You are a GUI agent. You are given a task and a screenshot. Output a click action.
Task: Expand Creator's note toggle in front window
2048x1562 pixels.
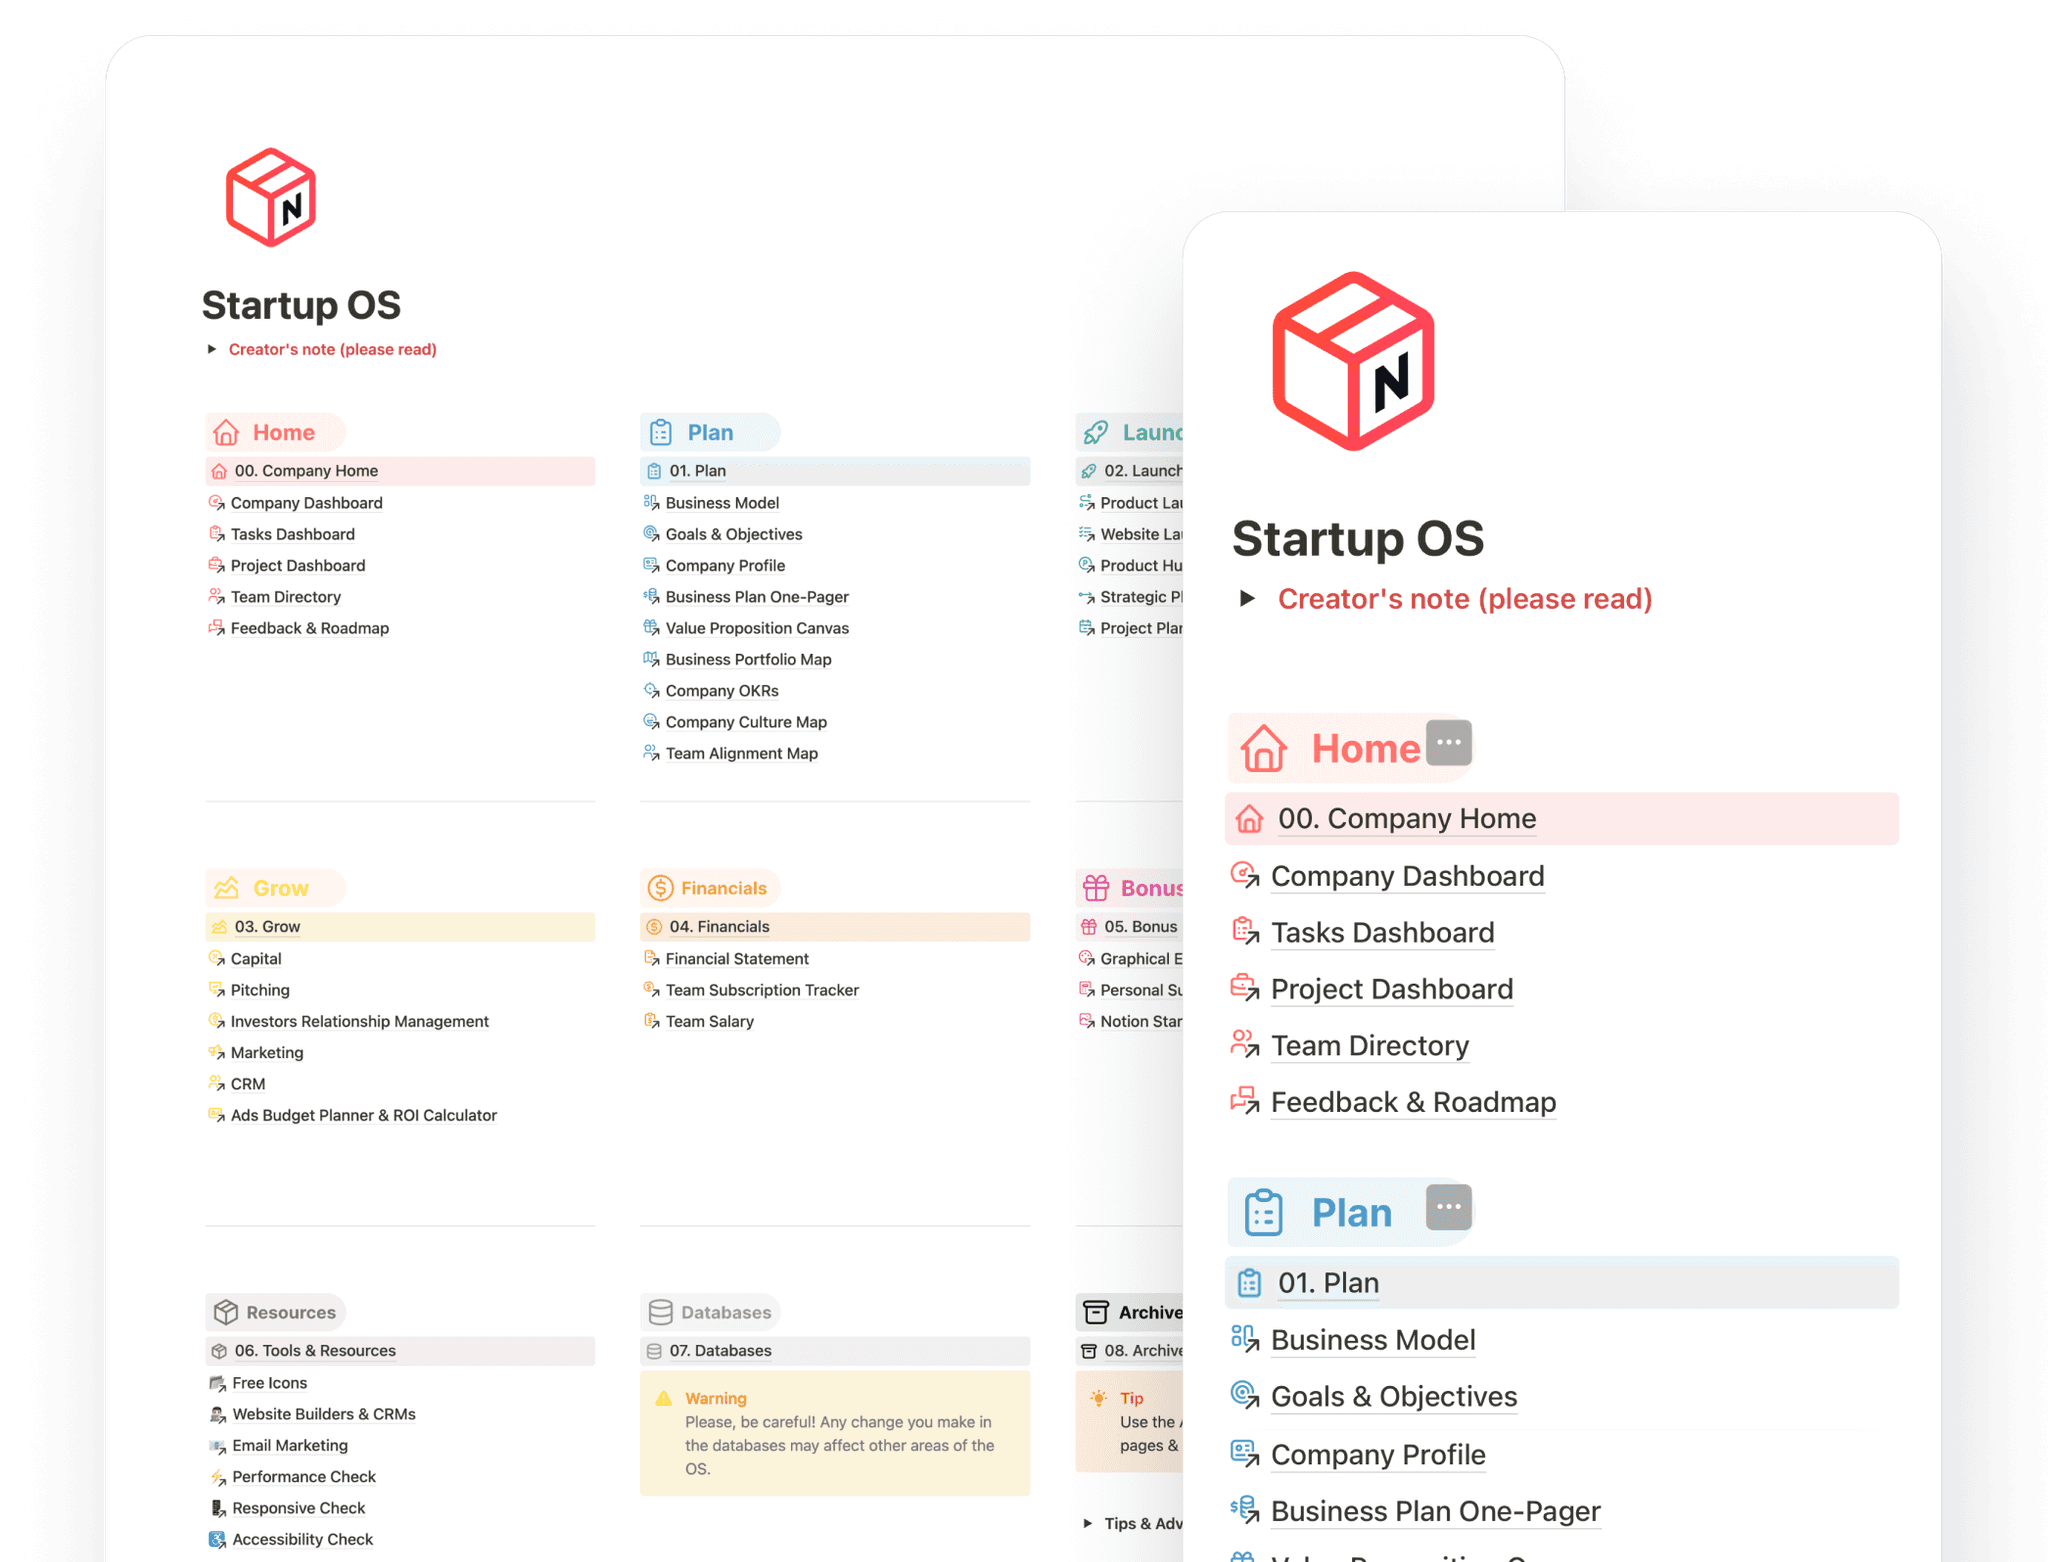point(1247,598)
